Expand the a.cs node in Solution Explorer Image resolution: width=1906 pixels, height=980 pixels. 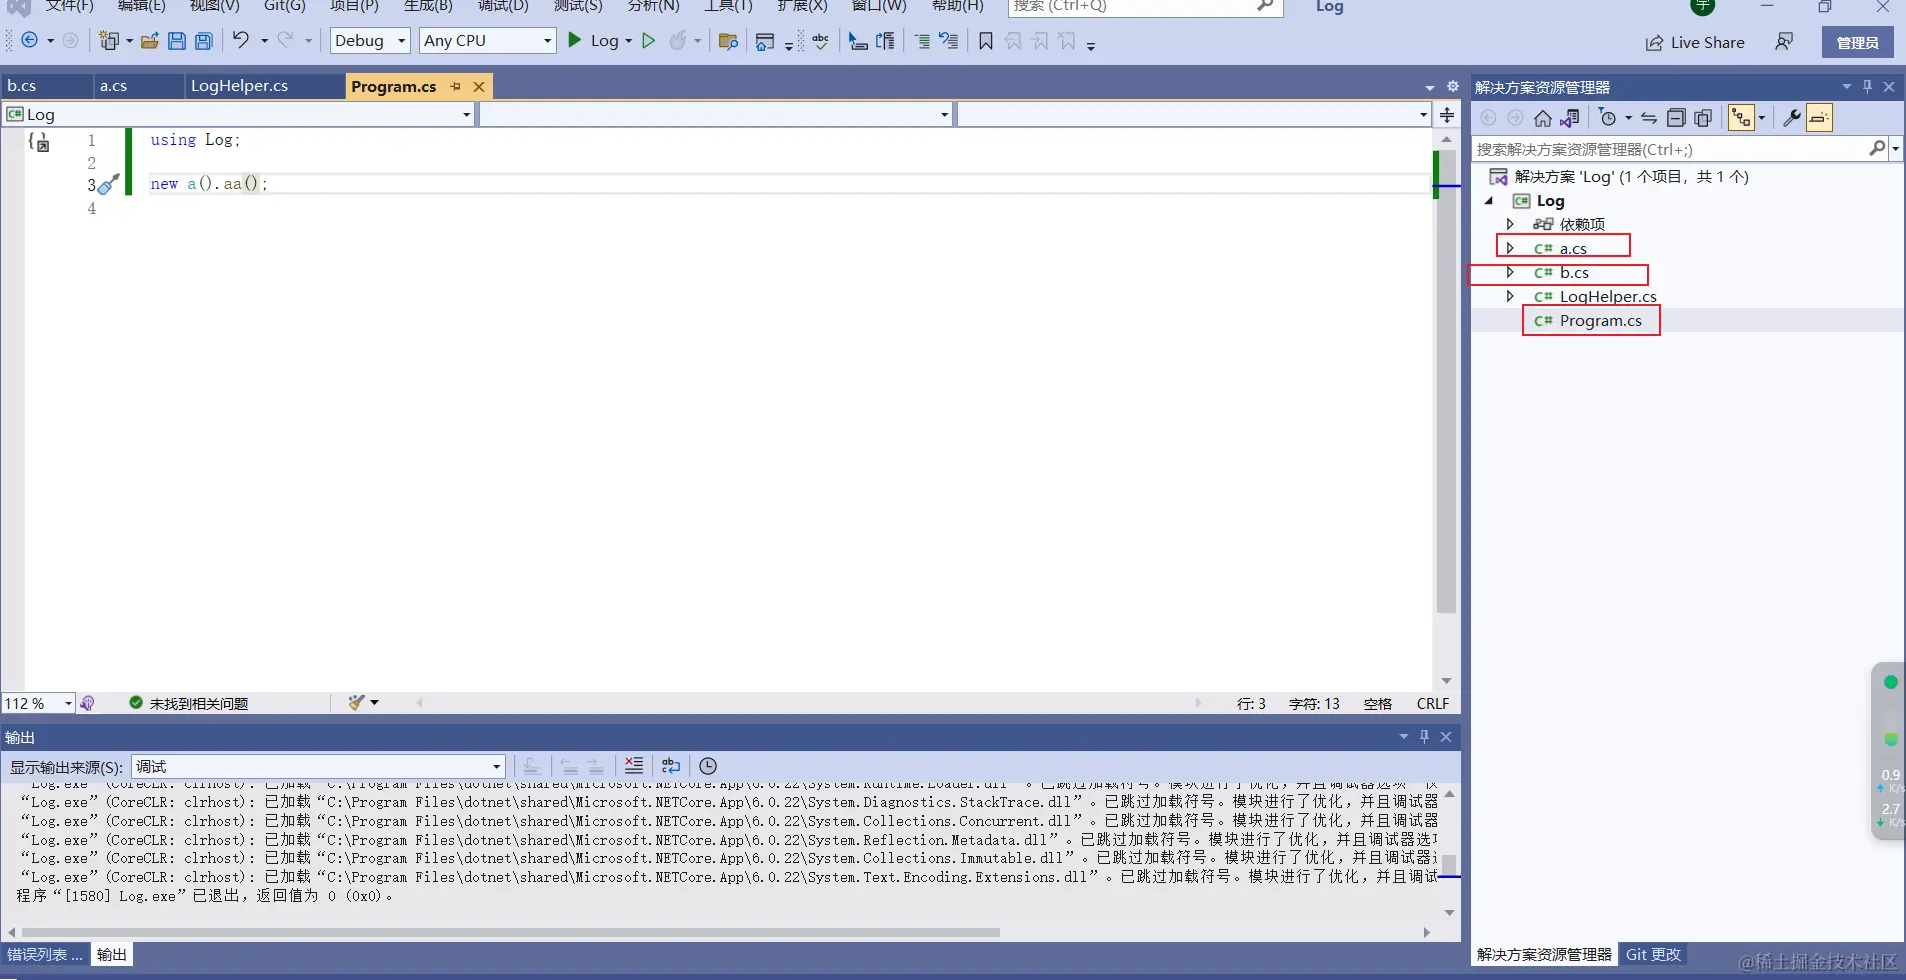pos(1510,248)
